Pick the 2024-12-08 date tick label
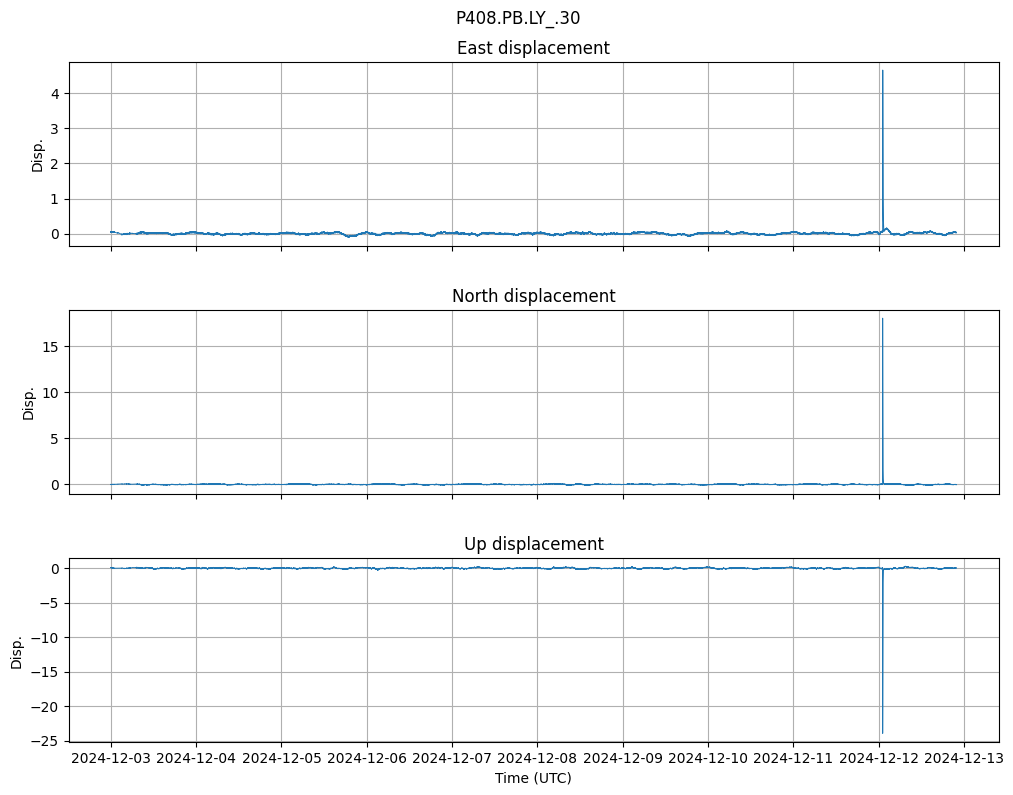1013x795 pixels. point(537,759)
